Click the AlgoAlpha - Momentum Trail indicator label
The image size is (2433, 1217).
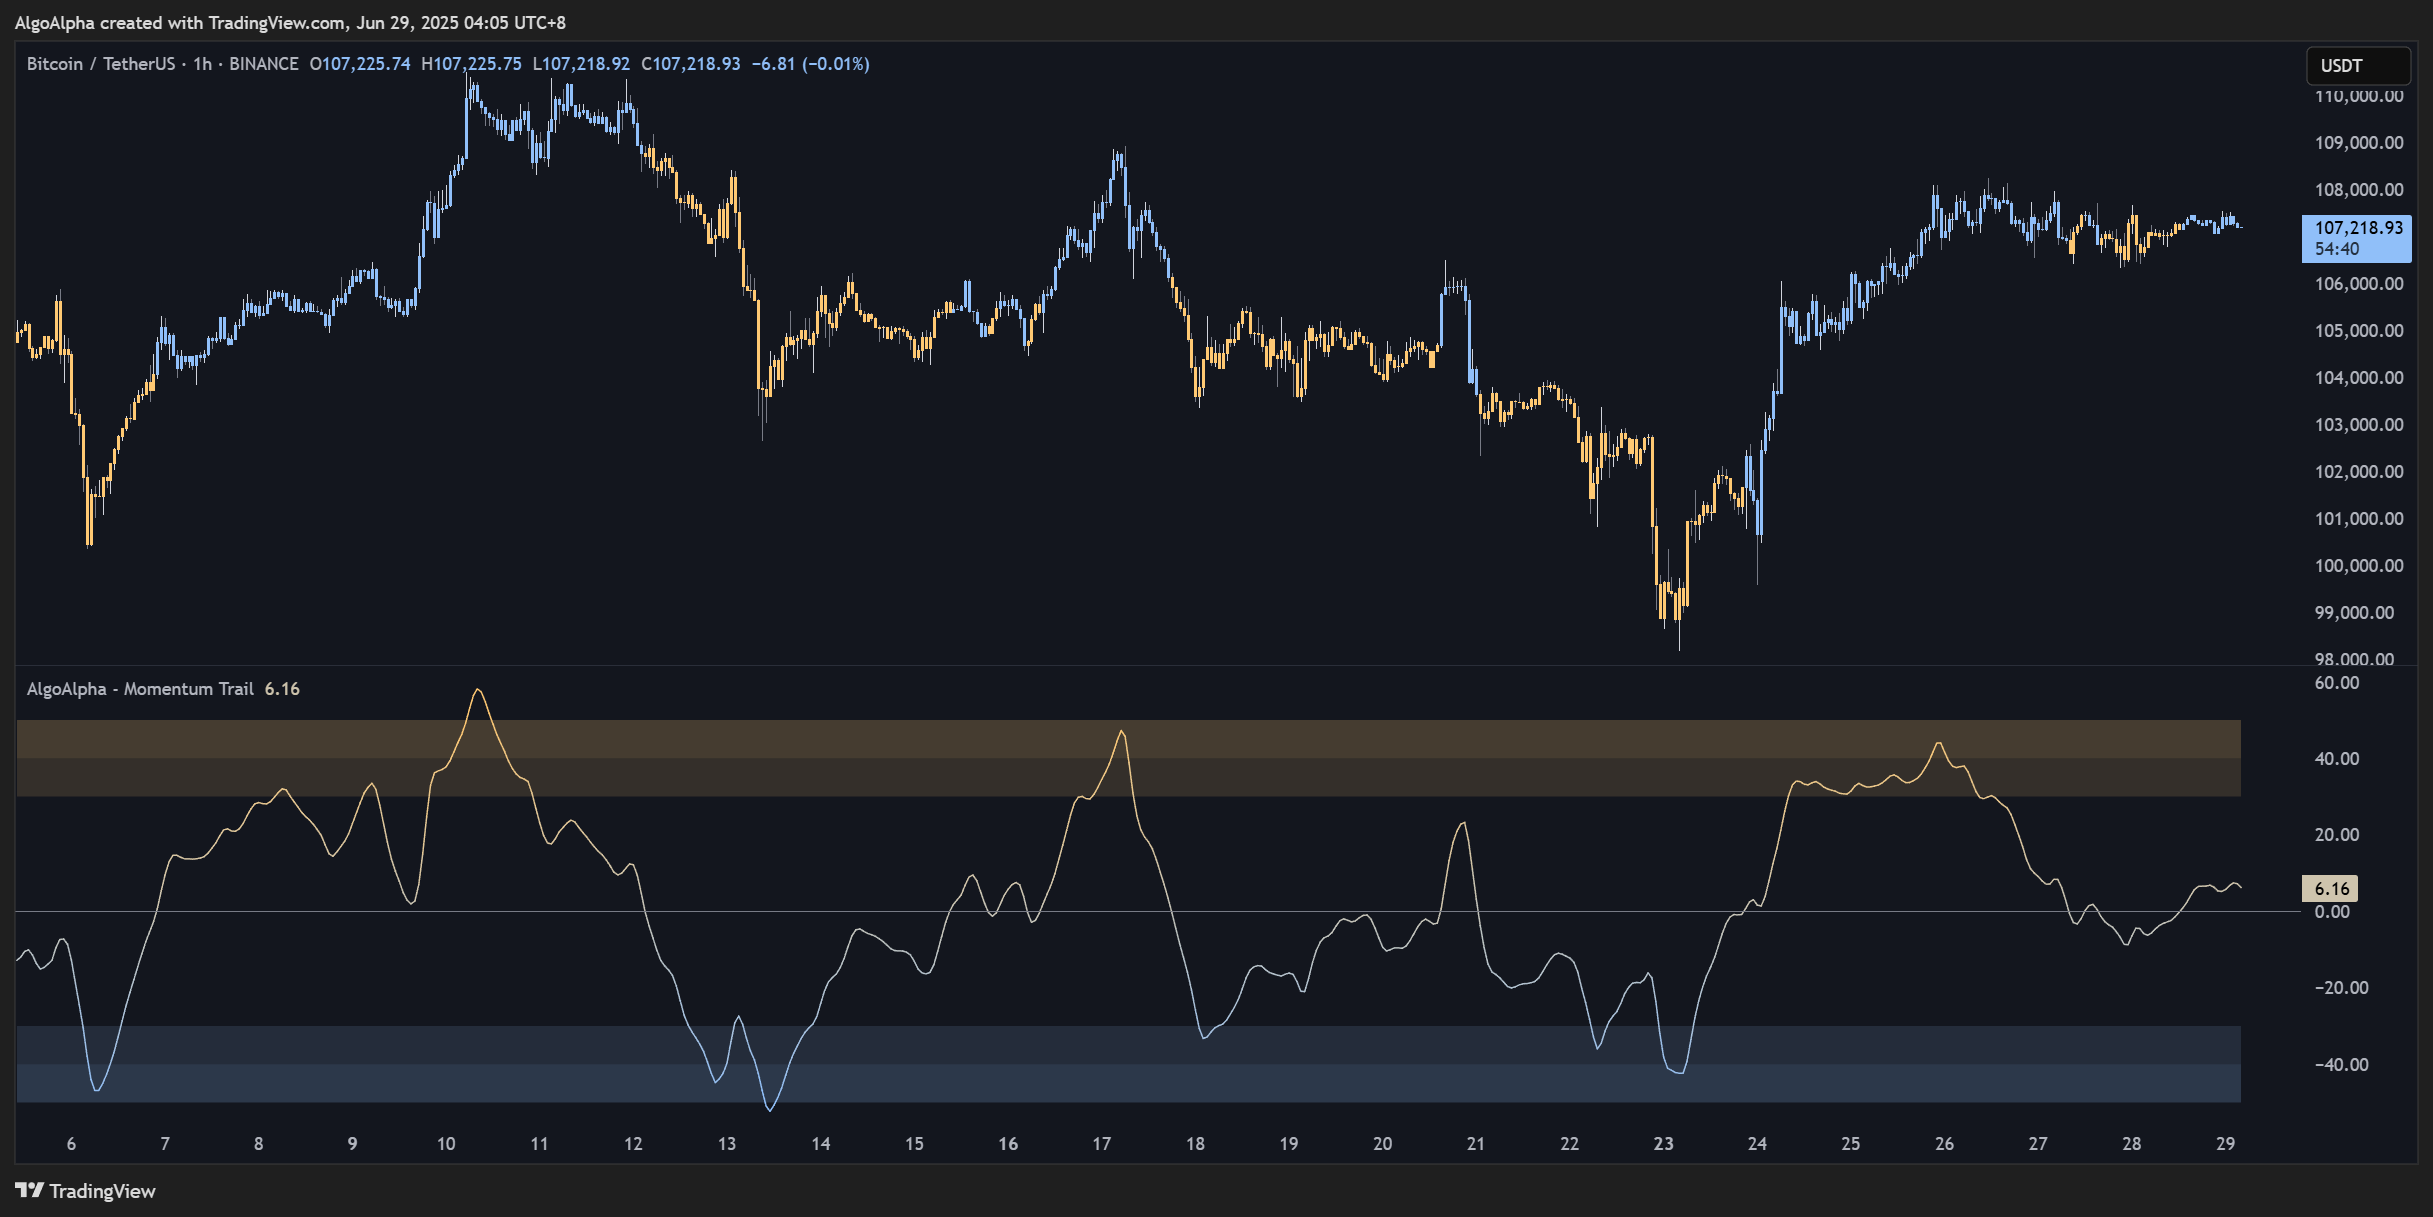(x=140, y=689)
